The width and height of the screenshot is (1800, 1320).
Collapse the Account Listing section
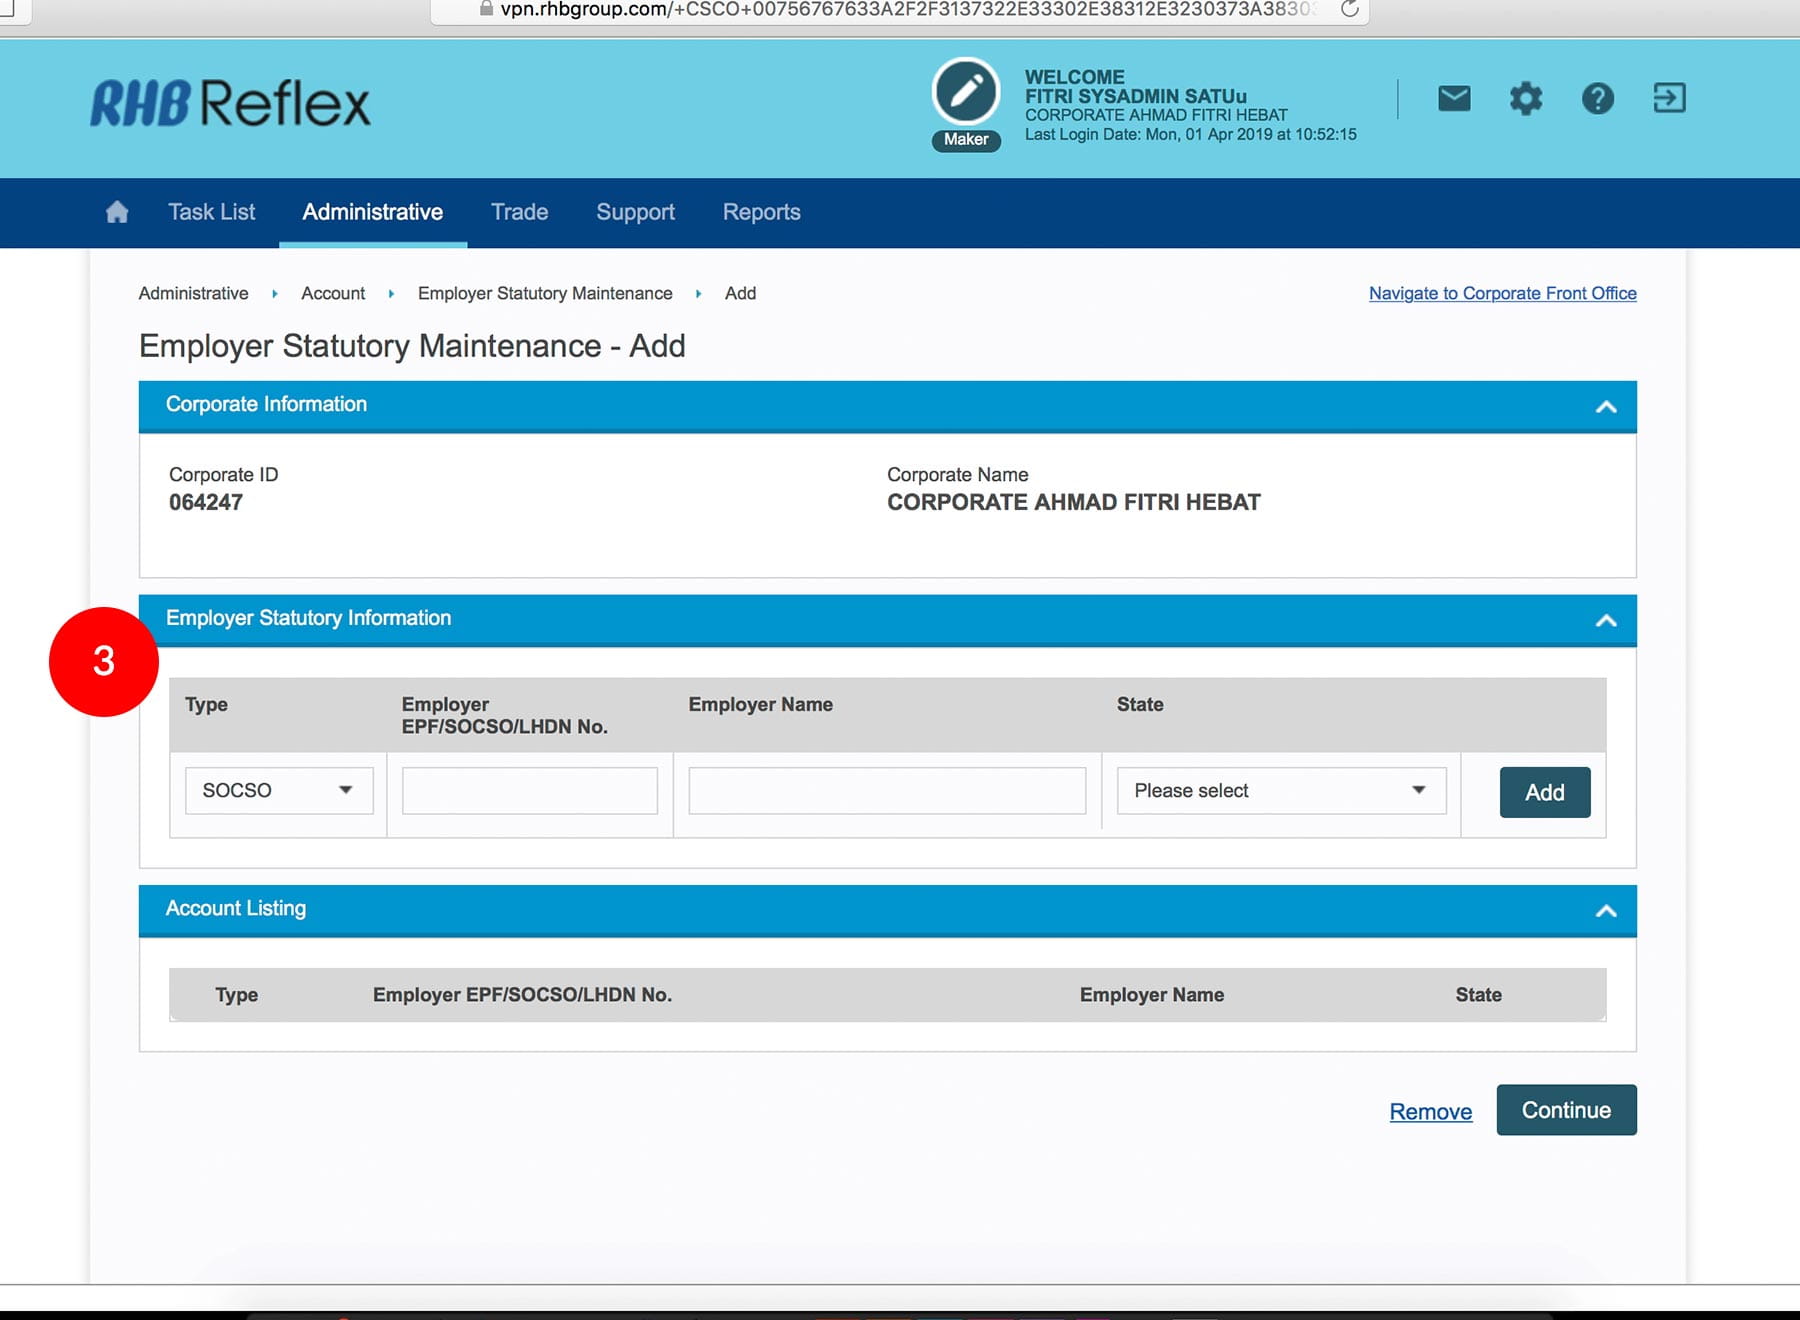point(1606,910)
